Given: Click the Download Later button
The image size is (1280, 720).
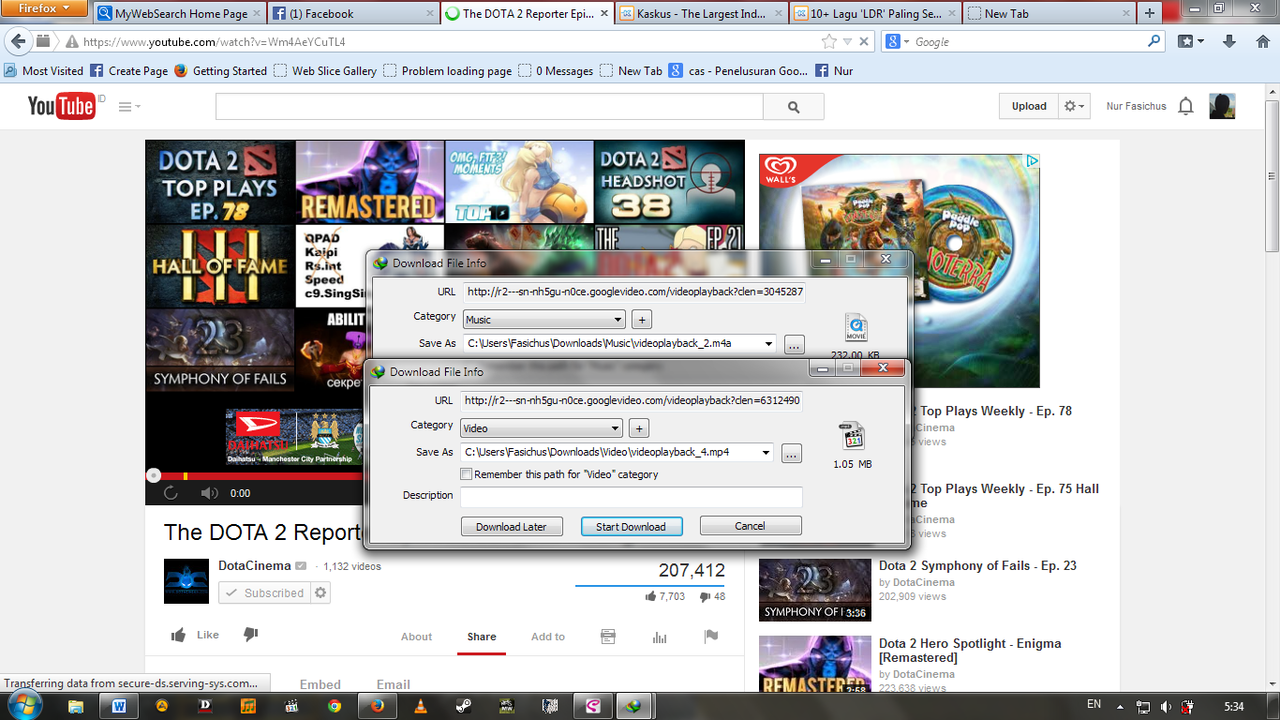Looking at the screenshot, I should point(511,526).
